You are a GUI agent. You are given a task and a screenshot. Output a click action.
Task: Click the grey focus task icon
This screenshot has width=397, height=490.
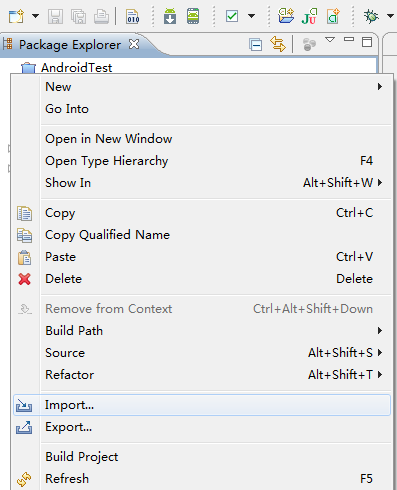click(309, 45)
